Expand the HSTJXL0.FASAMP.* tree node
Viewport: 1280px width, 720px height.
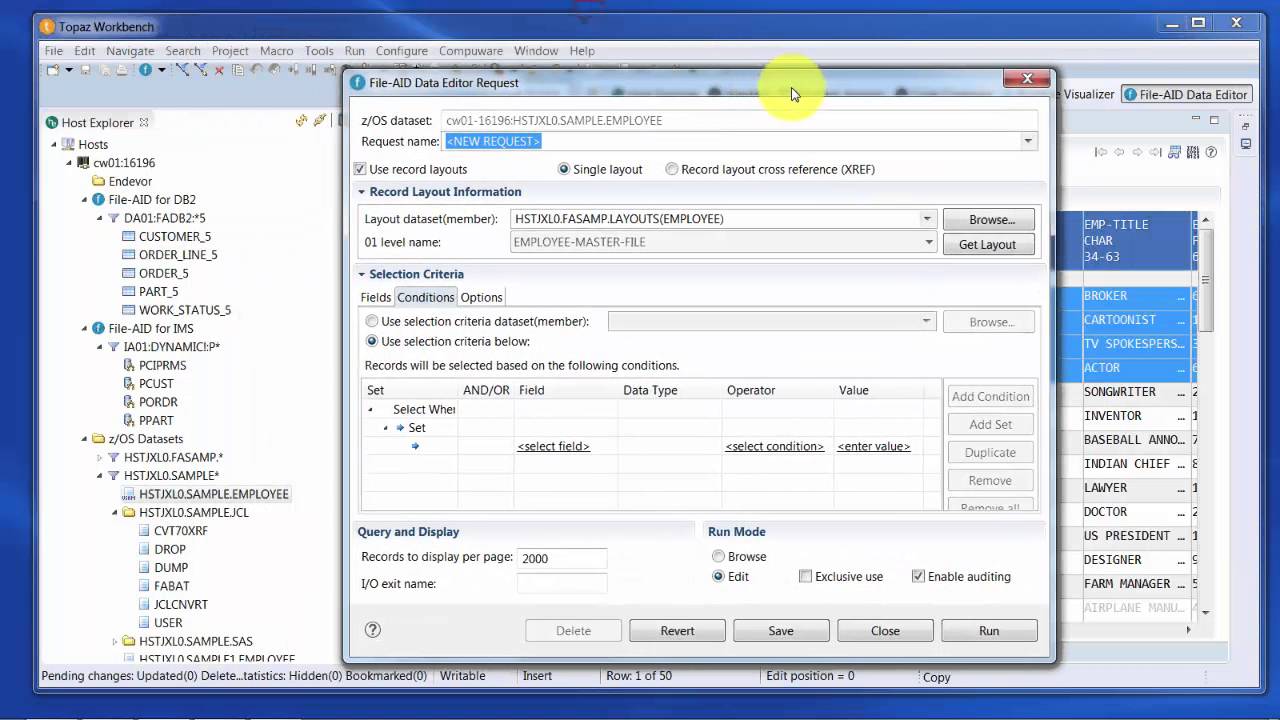100,457
